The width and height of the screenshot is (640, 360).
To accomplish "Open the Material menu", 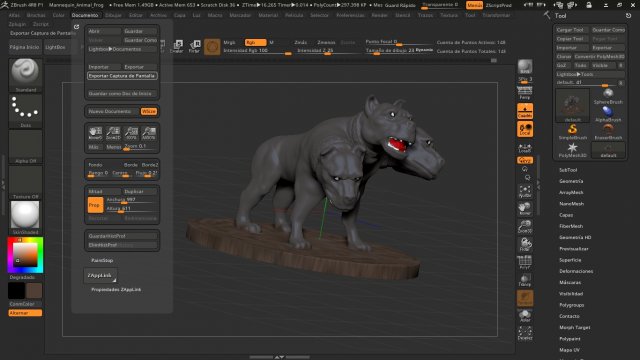I will (x=268, y=15).
